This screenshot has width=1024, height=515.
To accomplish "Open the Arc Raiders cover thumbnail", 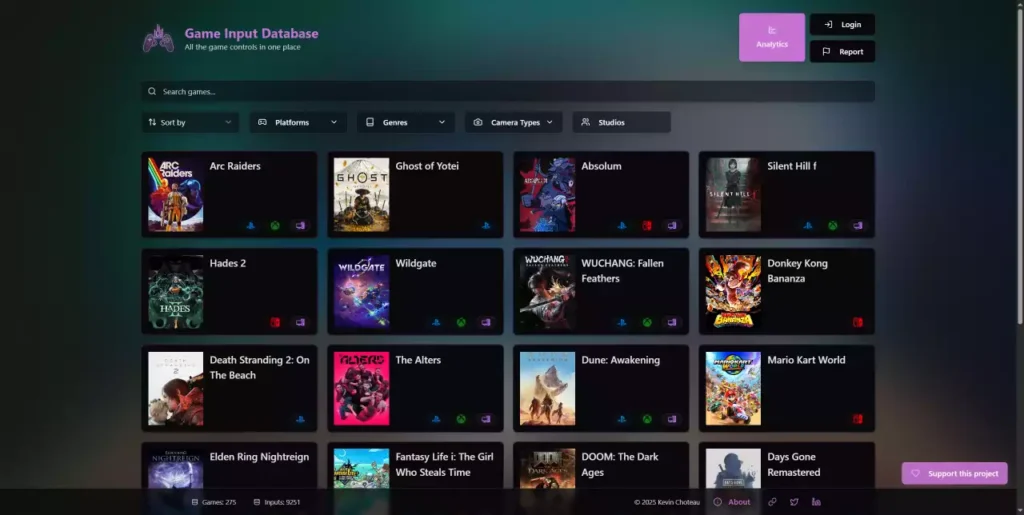I will pyautogui.click(x=176, y=195).
